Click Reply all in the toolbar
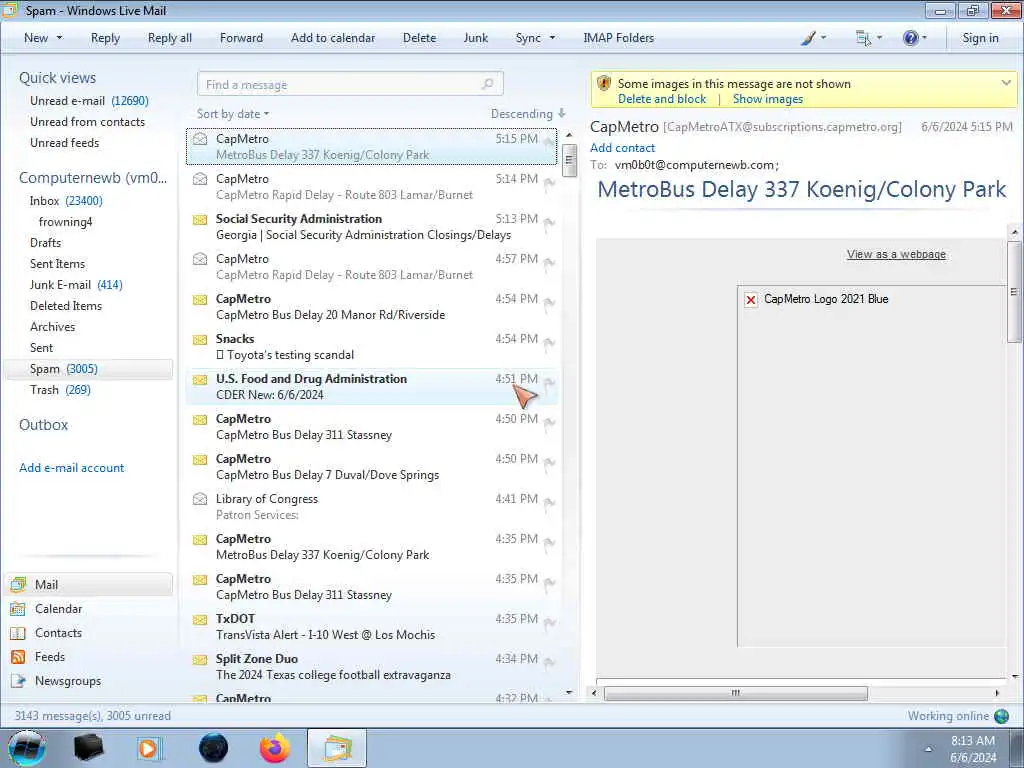 tap(170, 38)
